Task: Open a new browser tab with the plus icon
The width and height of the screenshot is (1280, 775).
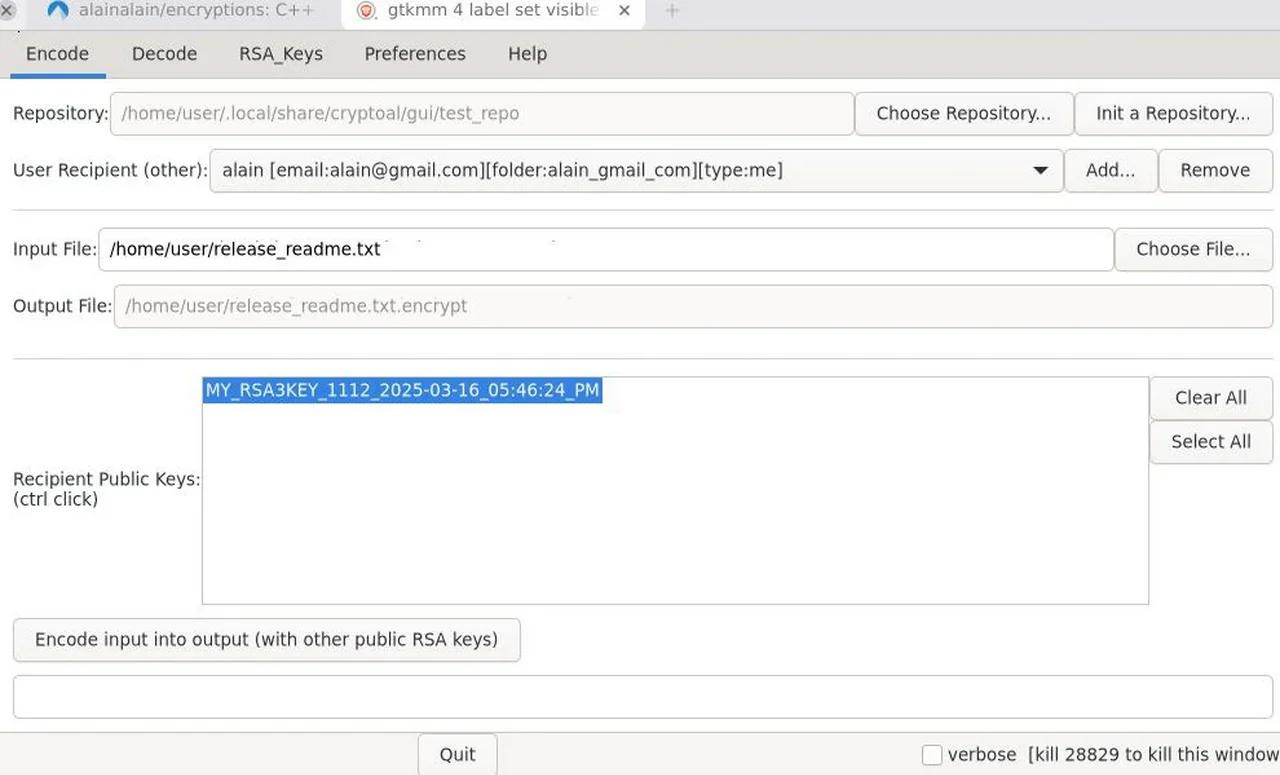Action: pyautogui.click(x=672, y=10)
